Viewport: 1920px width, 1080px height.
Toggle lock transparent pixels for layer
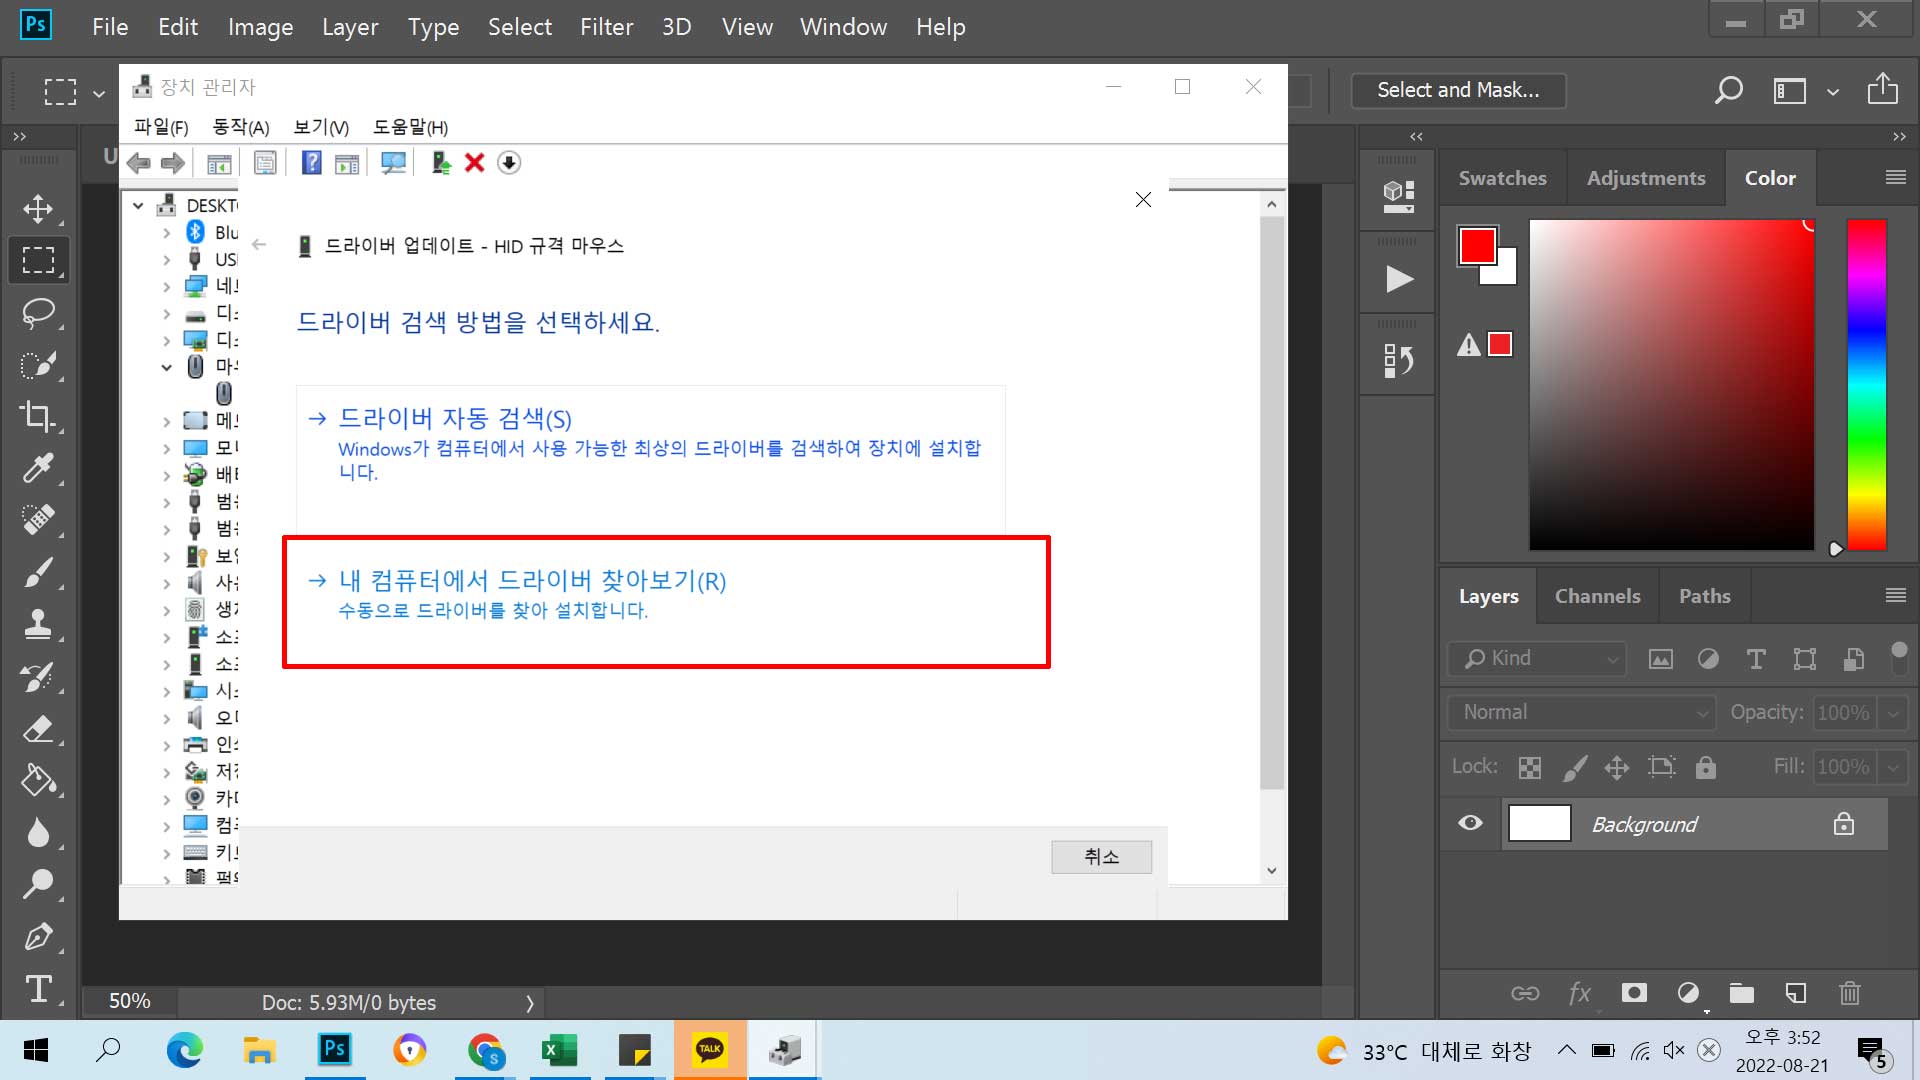coord(1529,767)
